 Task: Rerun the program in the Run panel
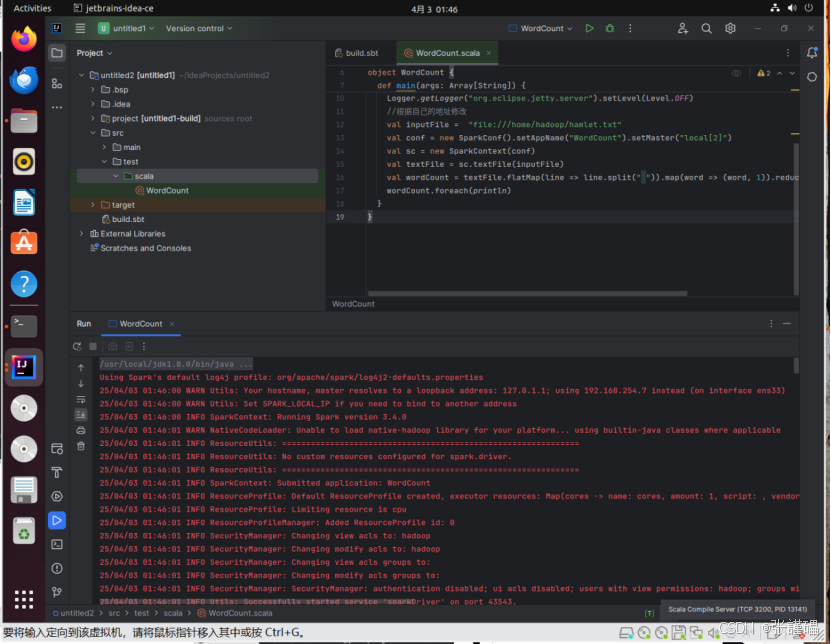77,346
